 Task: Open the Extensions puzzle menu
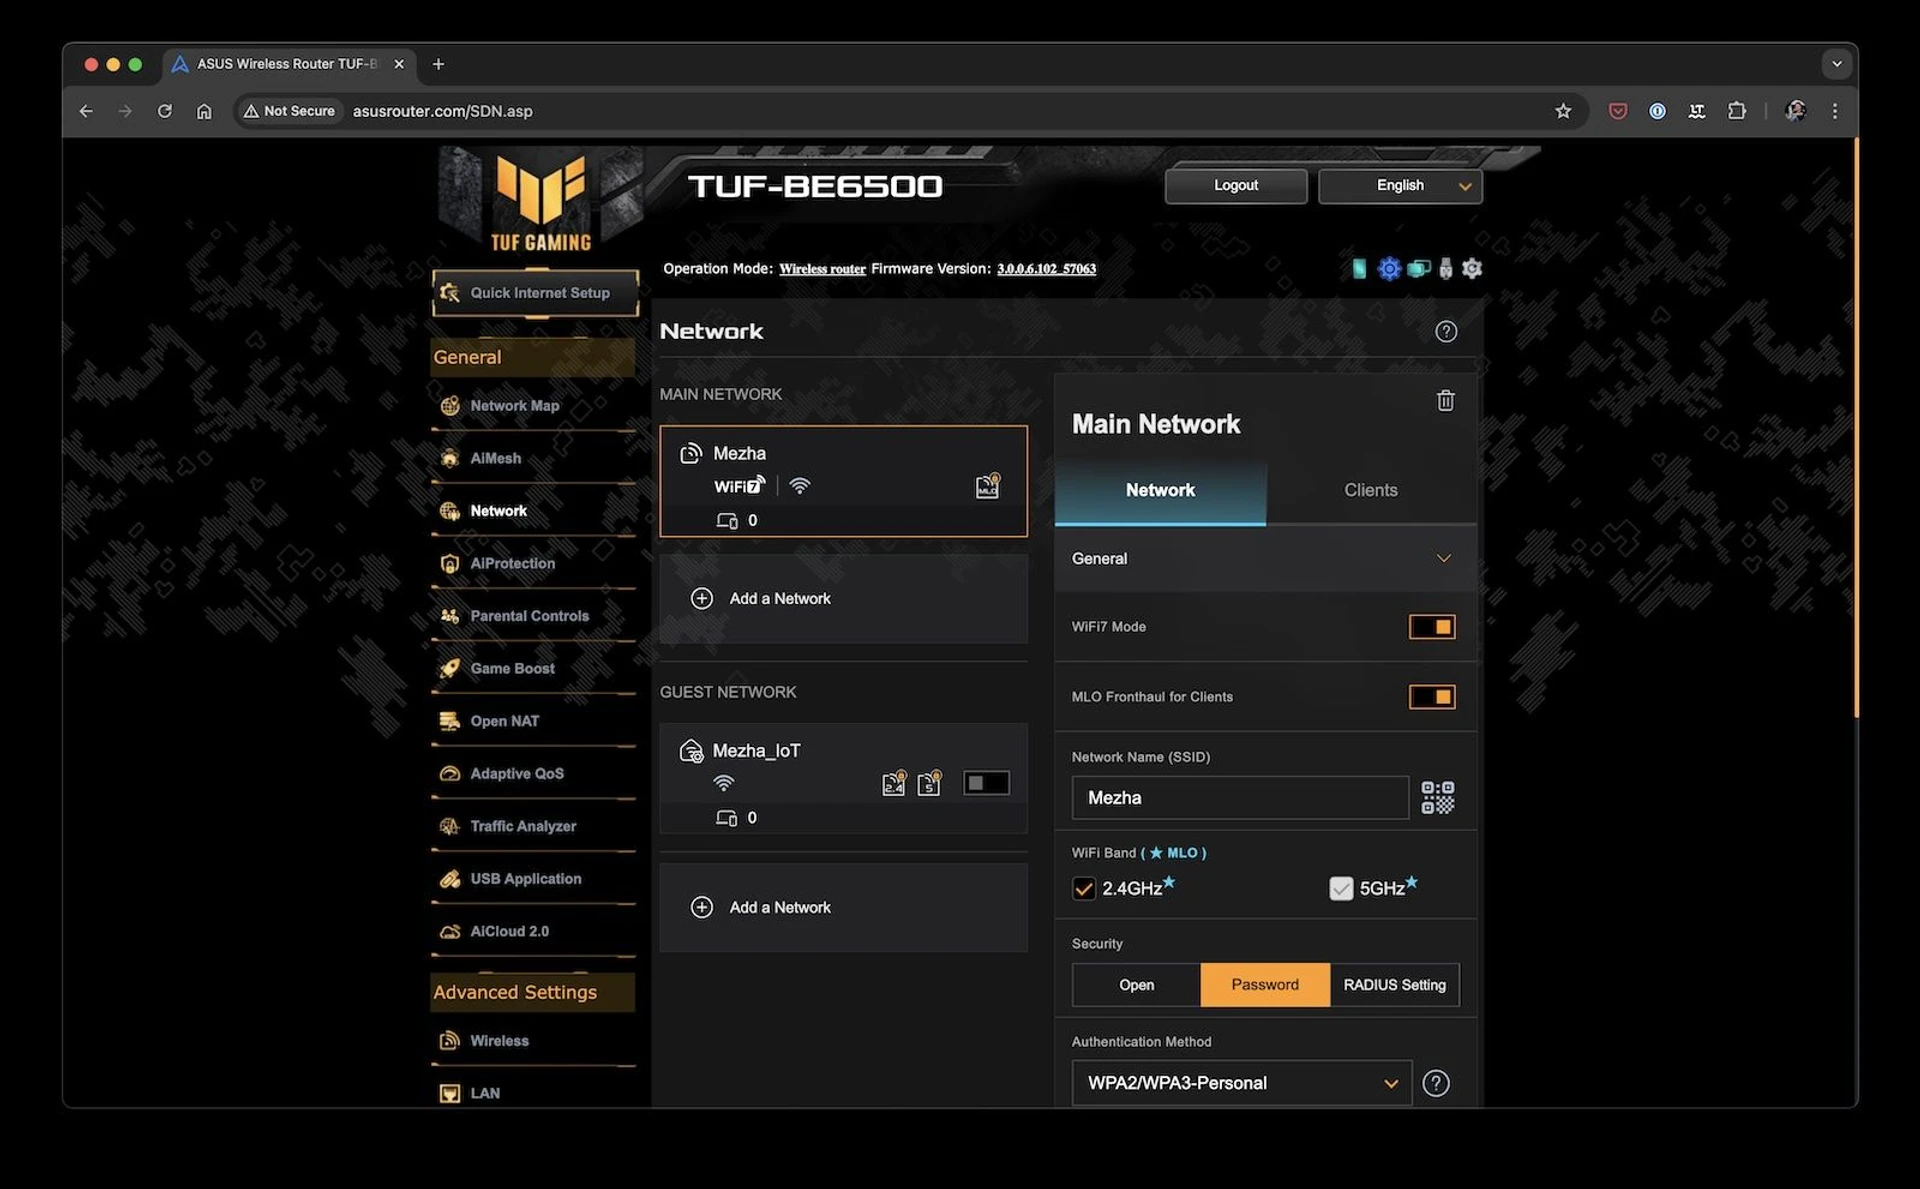pyautogui.click(x=1737, y=111)
